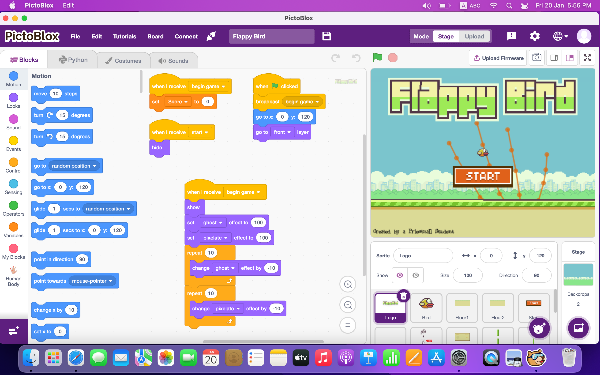Switch mode to Stage
The image size is (600, 375).
click(x=446, y=36)
